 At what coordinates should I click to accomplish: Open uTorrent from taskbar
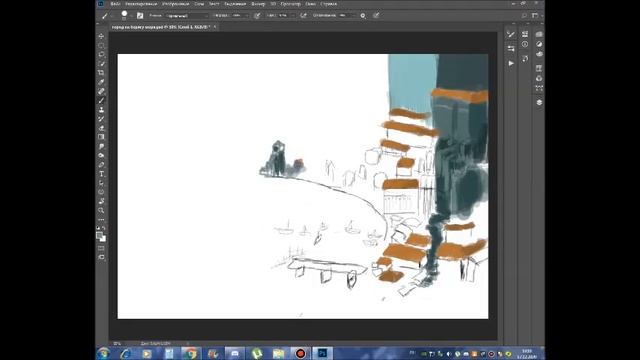[x=257, y=353]
